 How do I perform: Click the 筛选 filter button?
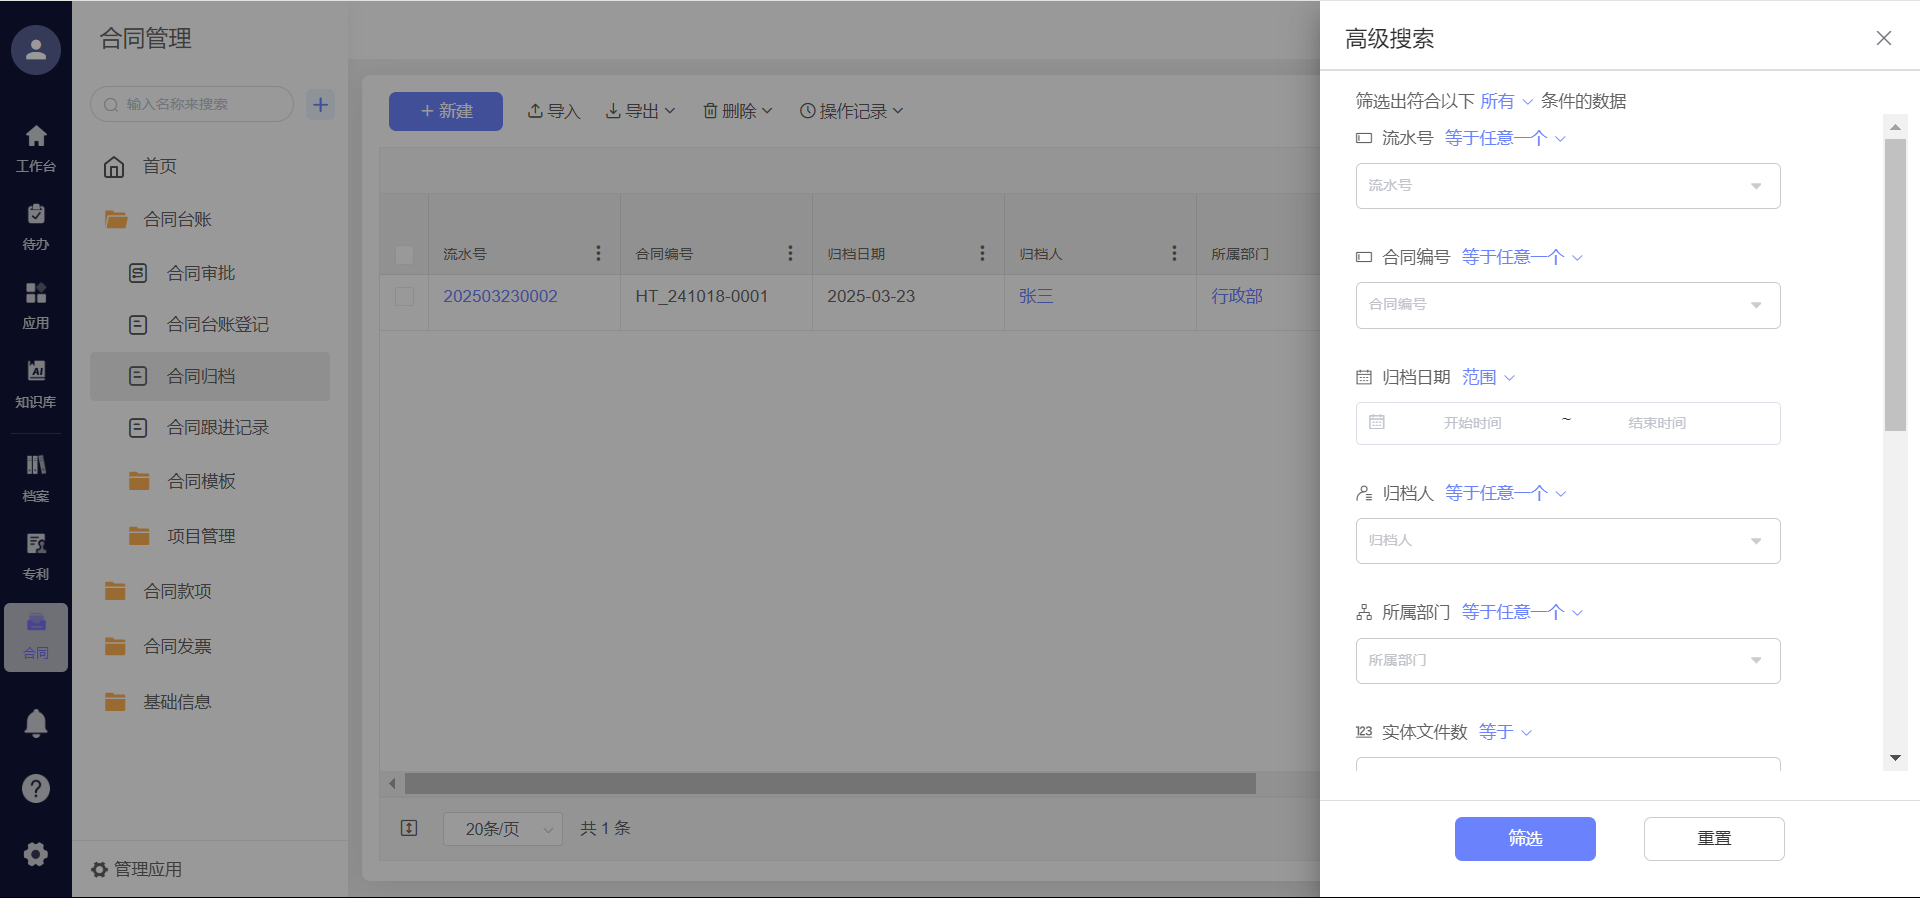pos(1524,839)
